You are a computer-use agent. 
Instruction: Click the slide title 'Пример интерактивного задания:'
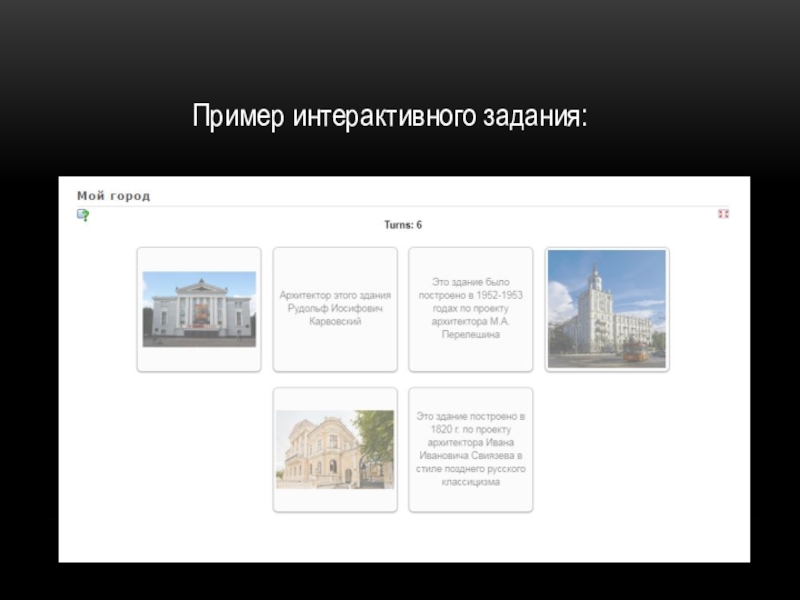(x=390, y=116)
